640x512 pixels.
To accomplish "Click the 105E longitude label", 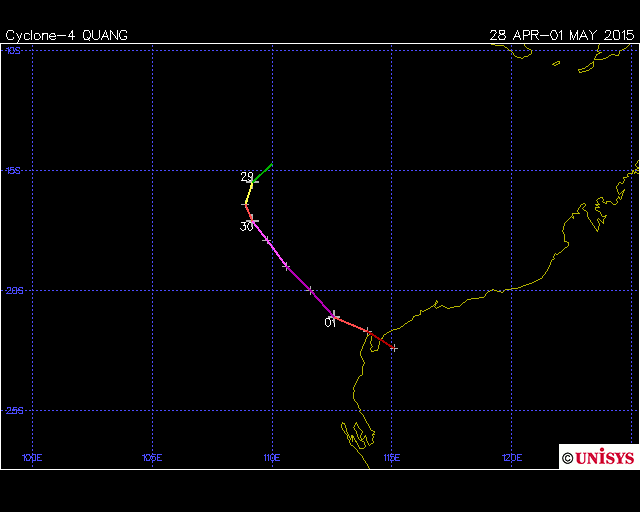I will [152, 458].
